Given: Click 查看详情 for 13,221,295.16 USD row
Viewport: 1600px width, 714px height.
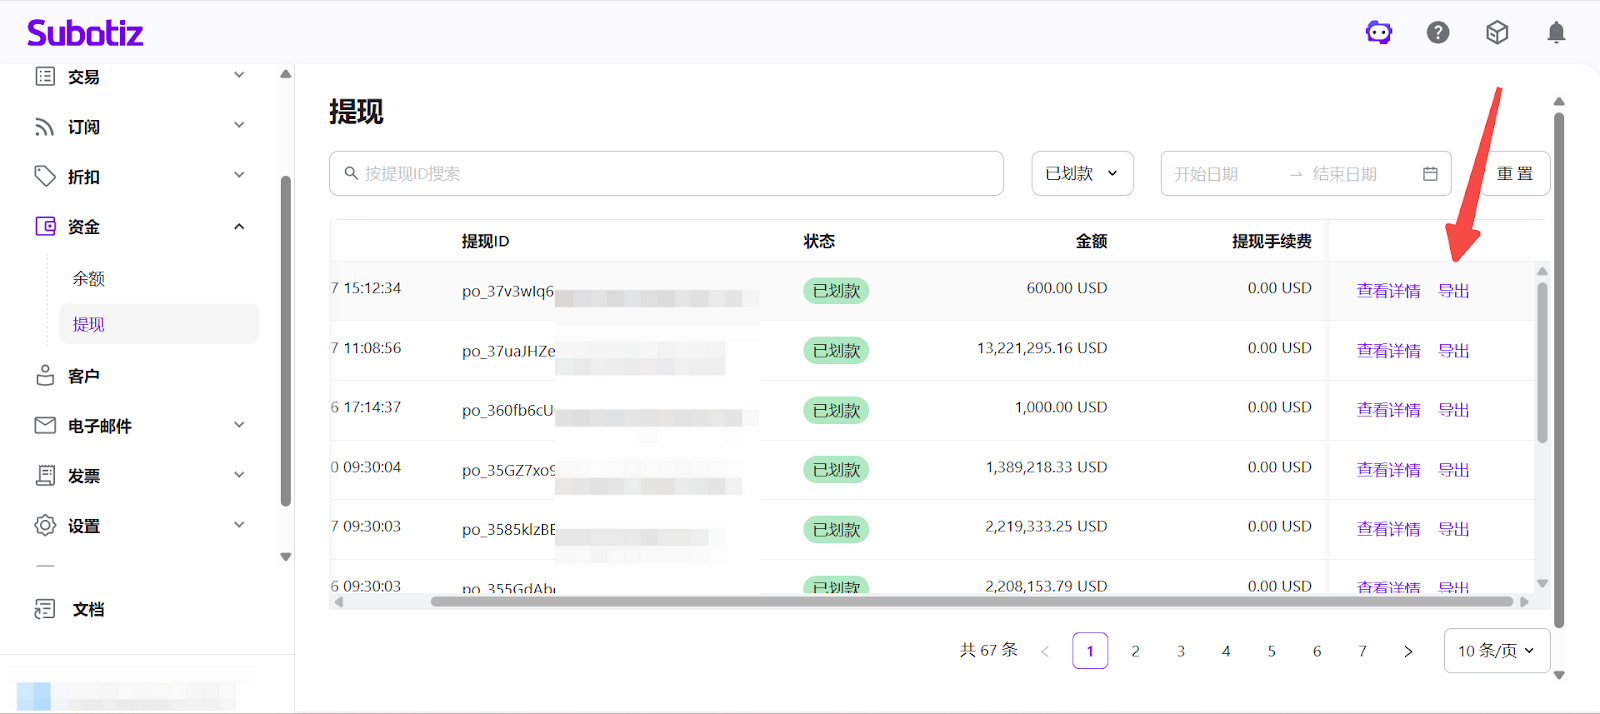Looking at the screenshot, I should 1388,351.
